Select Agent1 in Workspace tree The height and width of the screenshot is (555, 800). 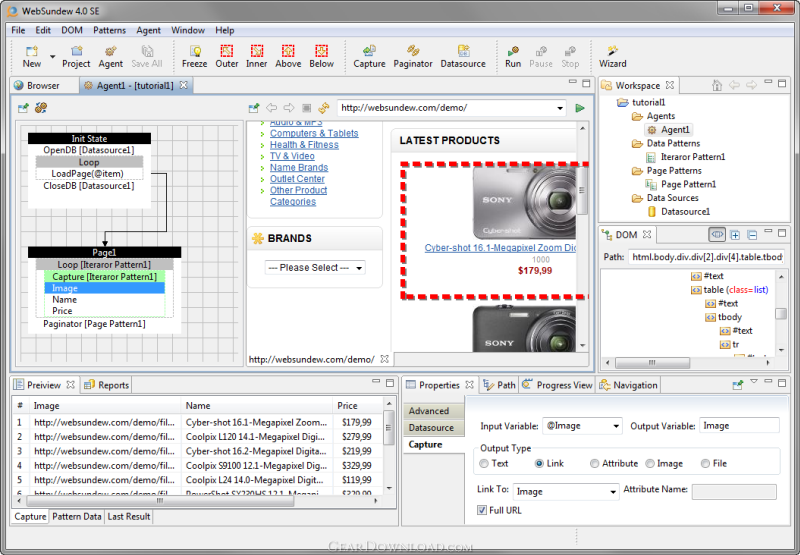pos(669,130)
